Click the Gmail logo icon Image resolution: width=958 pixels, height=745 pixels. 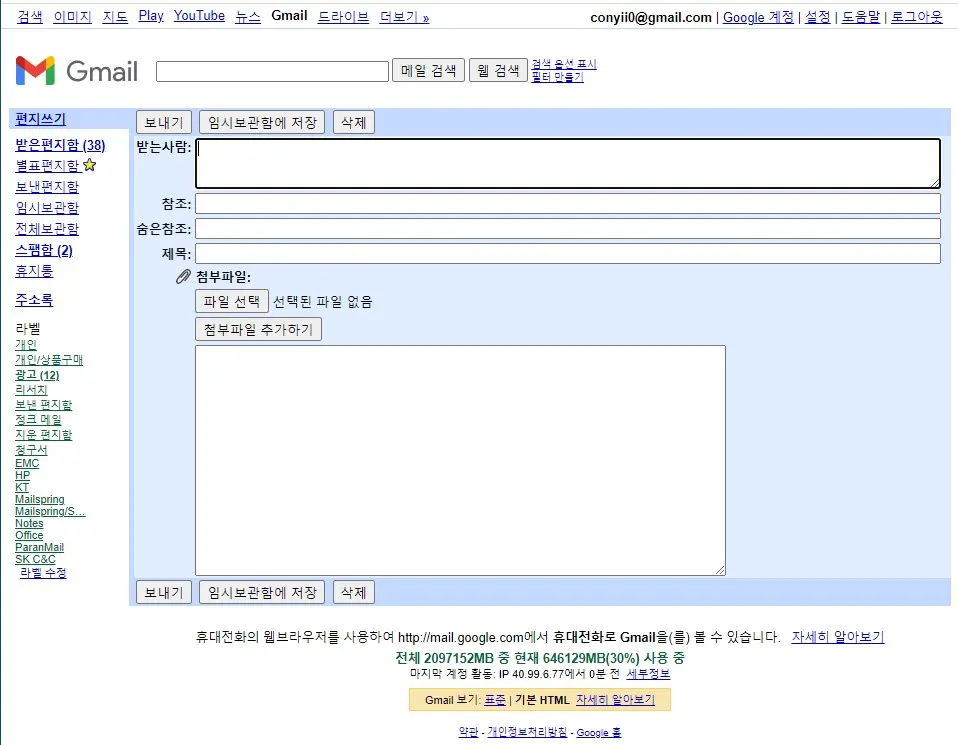[x=35, y=70]
